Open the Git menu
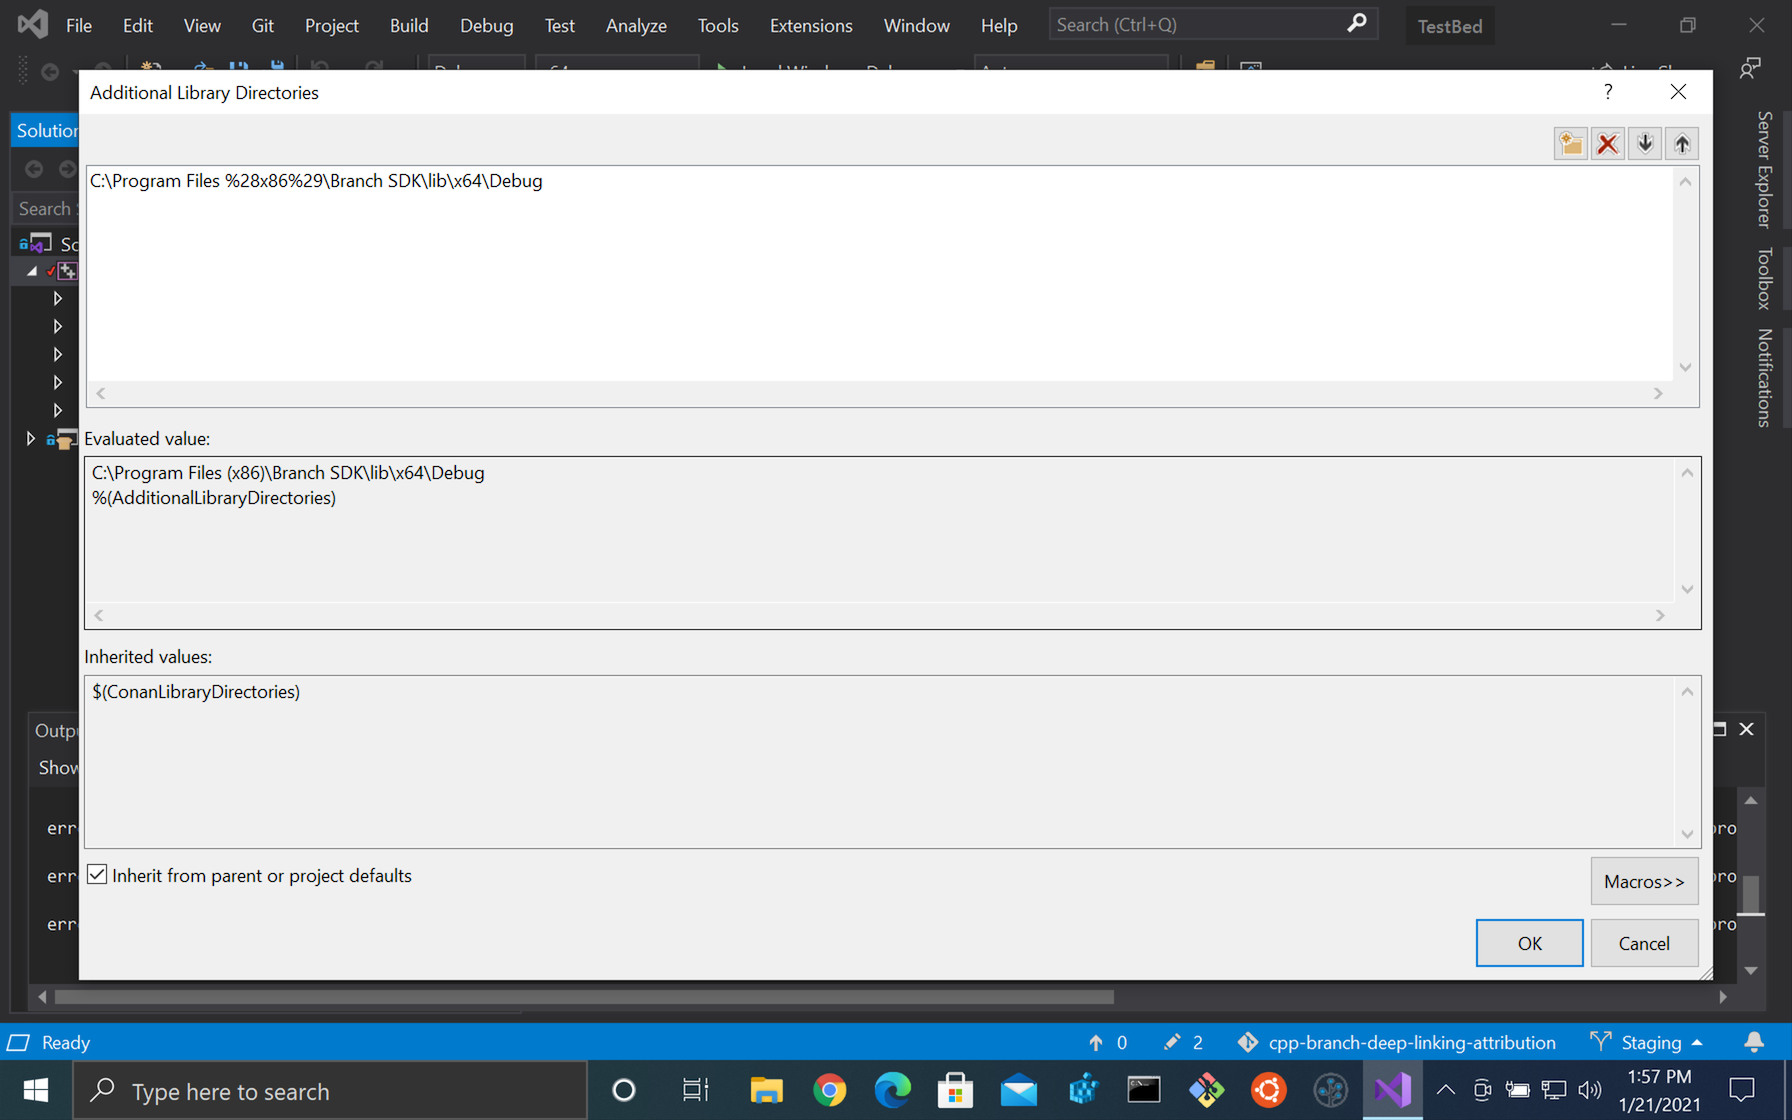The image size is (1792, 1120). click(262, 25)
